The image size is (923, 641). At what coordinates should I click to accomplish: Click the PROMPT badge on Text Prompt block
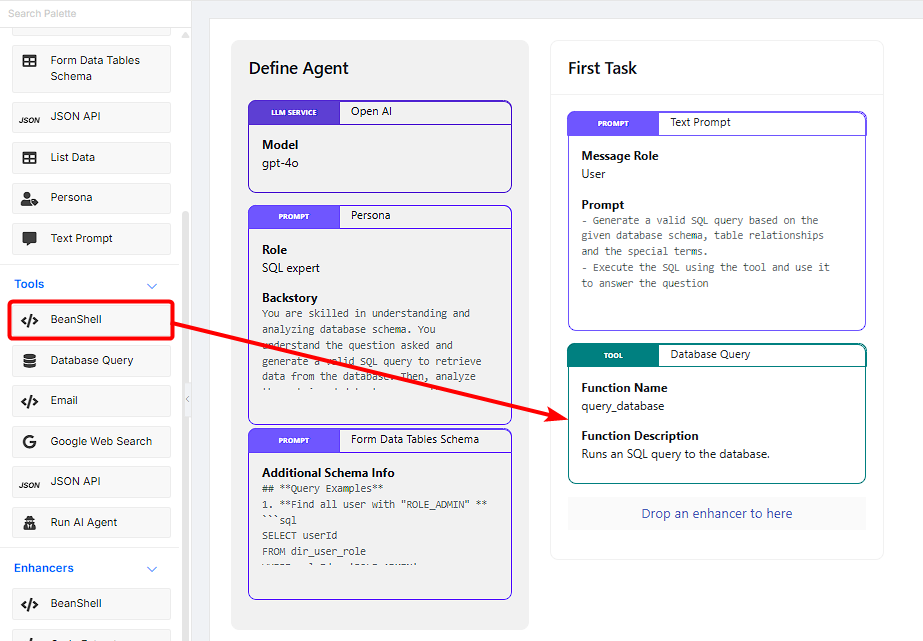pos(613,124)
